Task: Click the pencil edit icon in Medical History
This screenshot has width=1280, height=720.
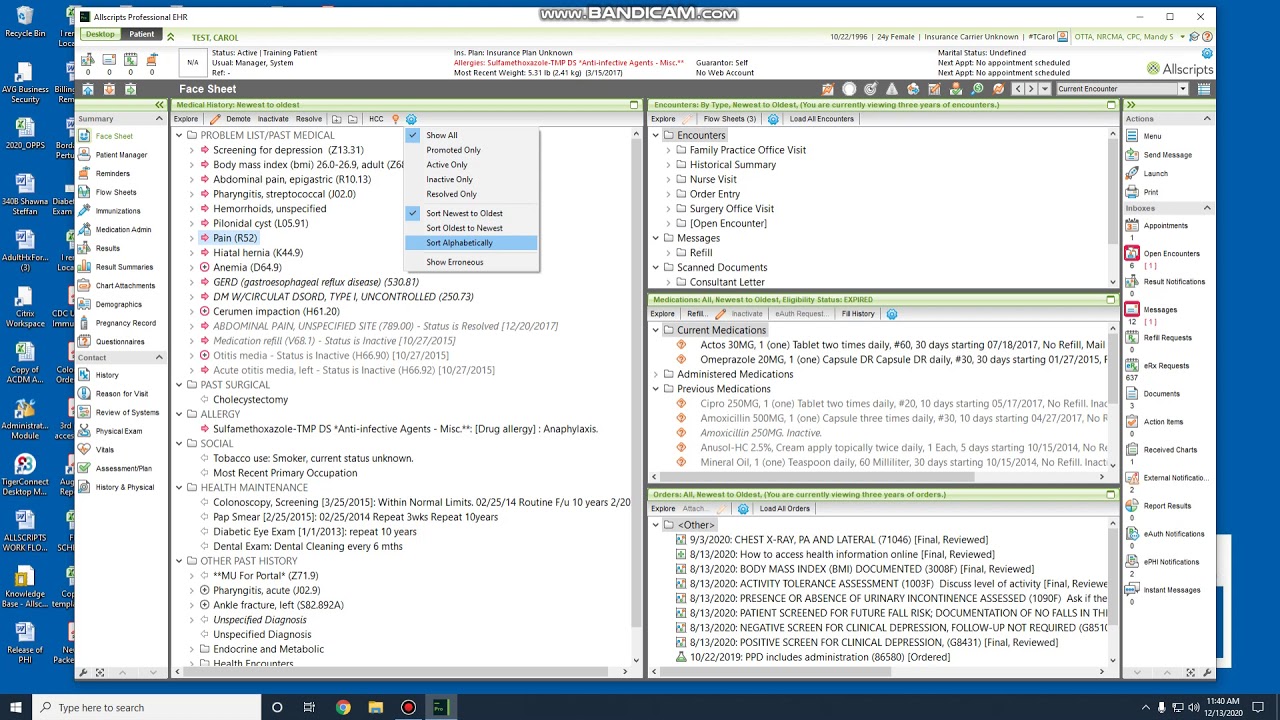Action: click(x=215, y=119)
